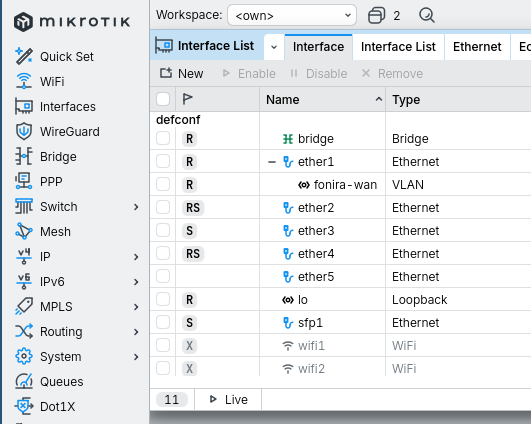This screenshot has width=531, height=424.
Task: Open the windows count icon beside Workspace
Action: click(377, 16)
